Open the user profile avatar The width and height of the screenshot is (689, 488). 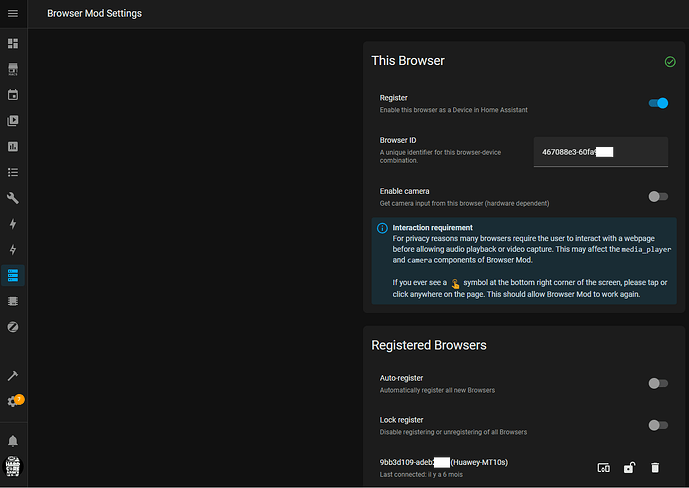[x=13, y=466]
